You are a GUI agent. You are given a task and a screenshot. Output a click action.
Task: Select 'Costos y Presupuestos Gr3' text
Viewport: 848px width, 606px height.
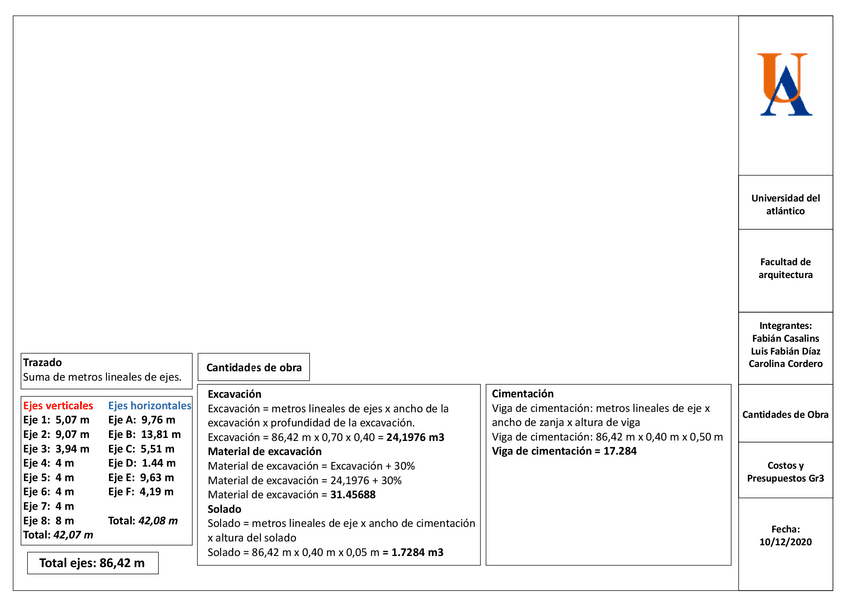pyautogui.click(x=785, y=472)
